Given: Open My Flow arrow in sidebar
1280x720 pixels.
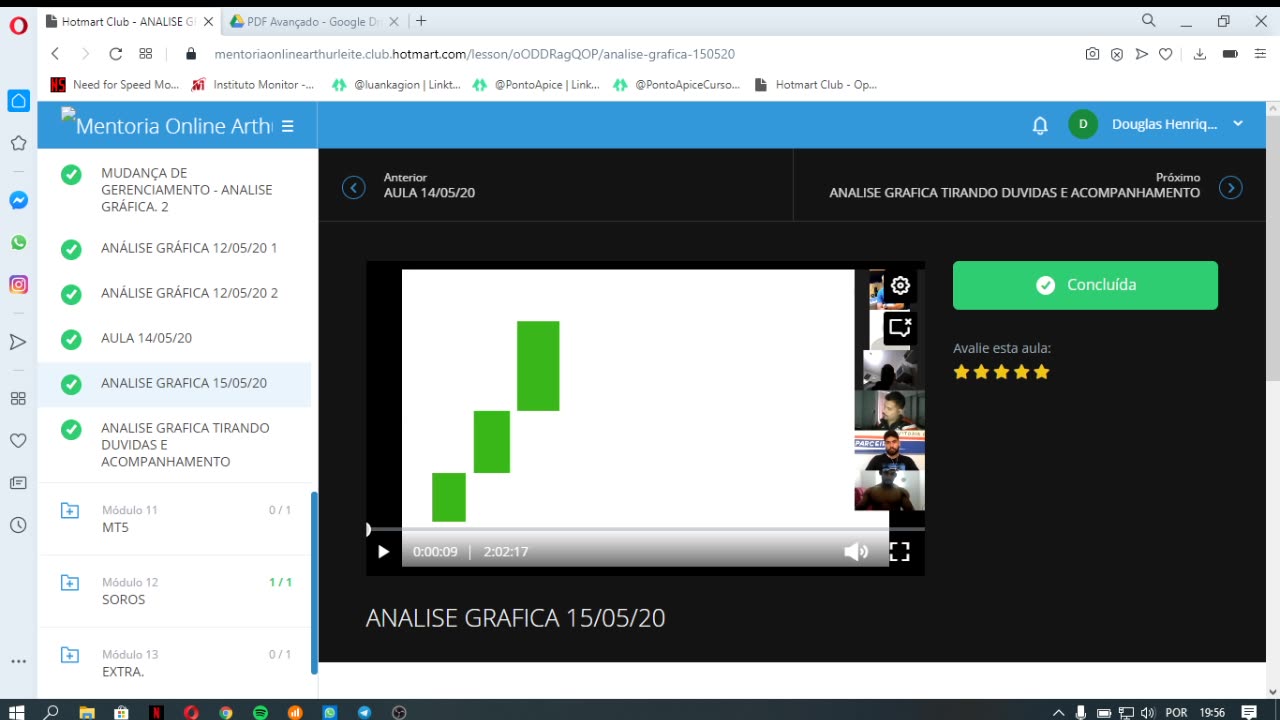Looking at the screenshot, I should point(18,342).
